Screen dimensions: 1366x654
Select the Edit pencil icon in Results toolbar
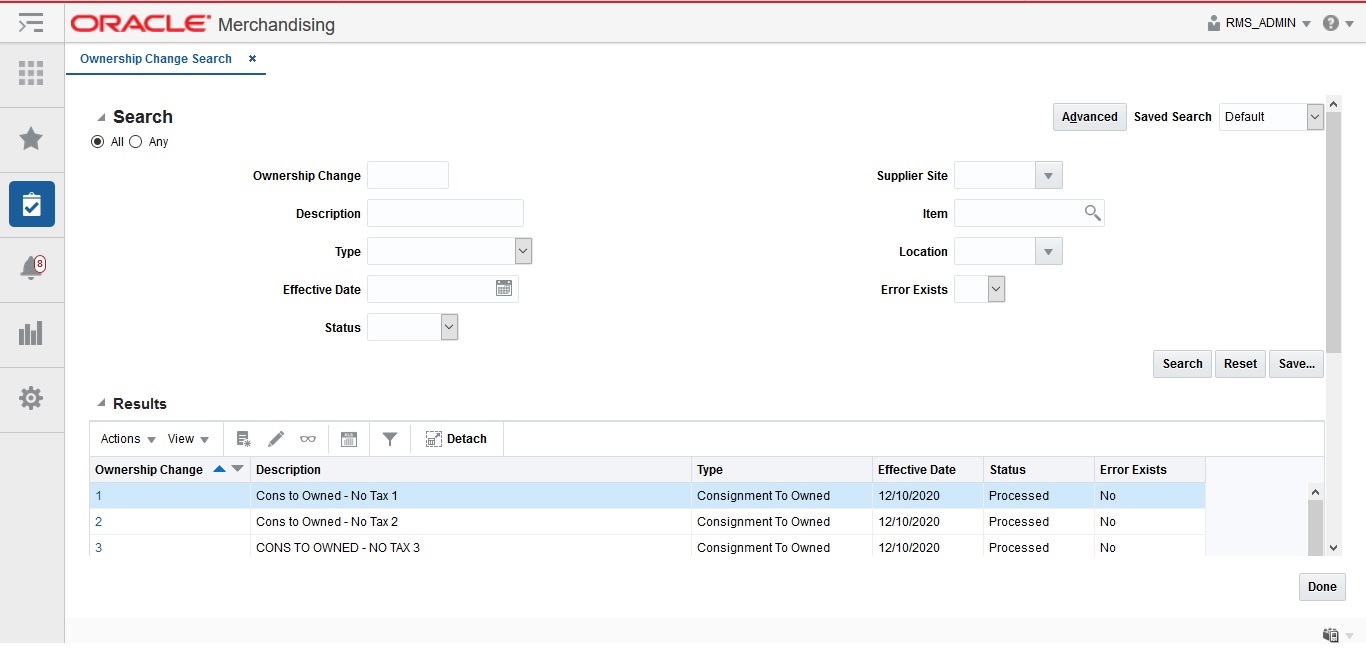276,439
